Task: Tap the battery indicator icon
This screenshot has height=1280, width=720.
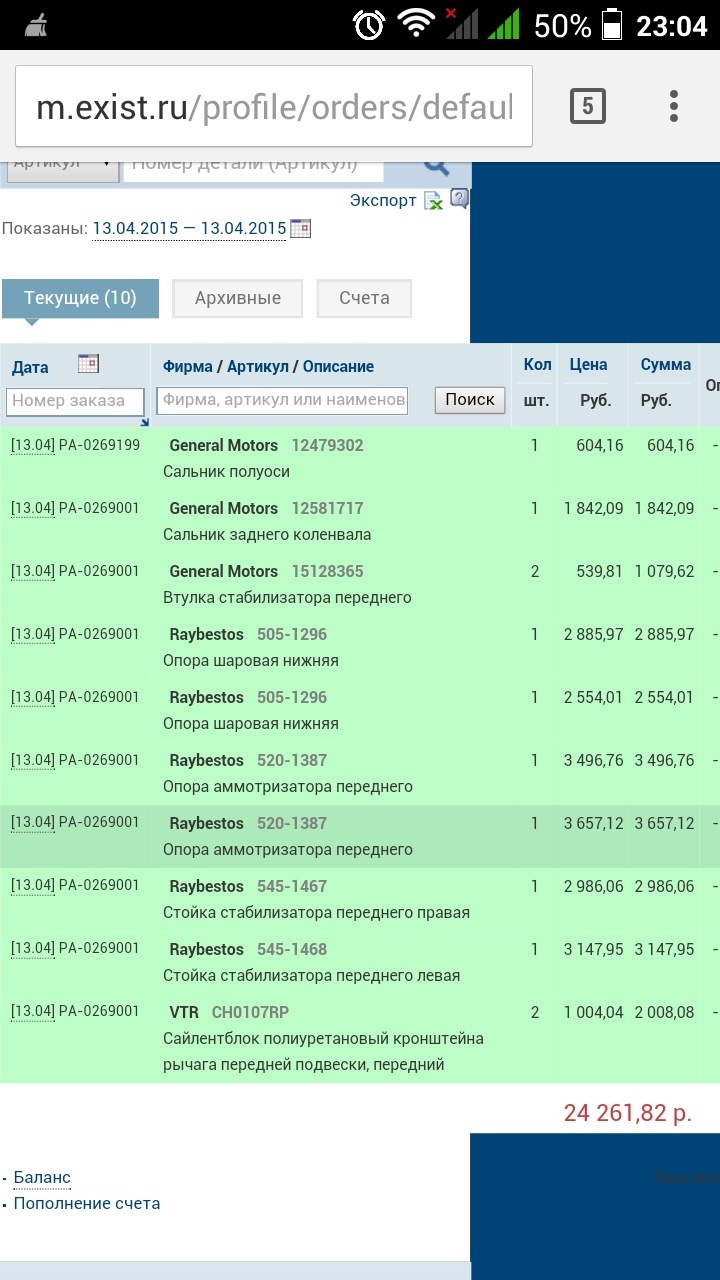Action: (x=611, y=24)
